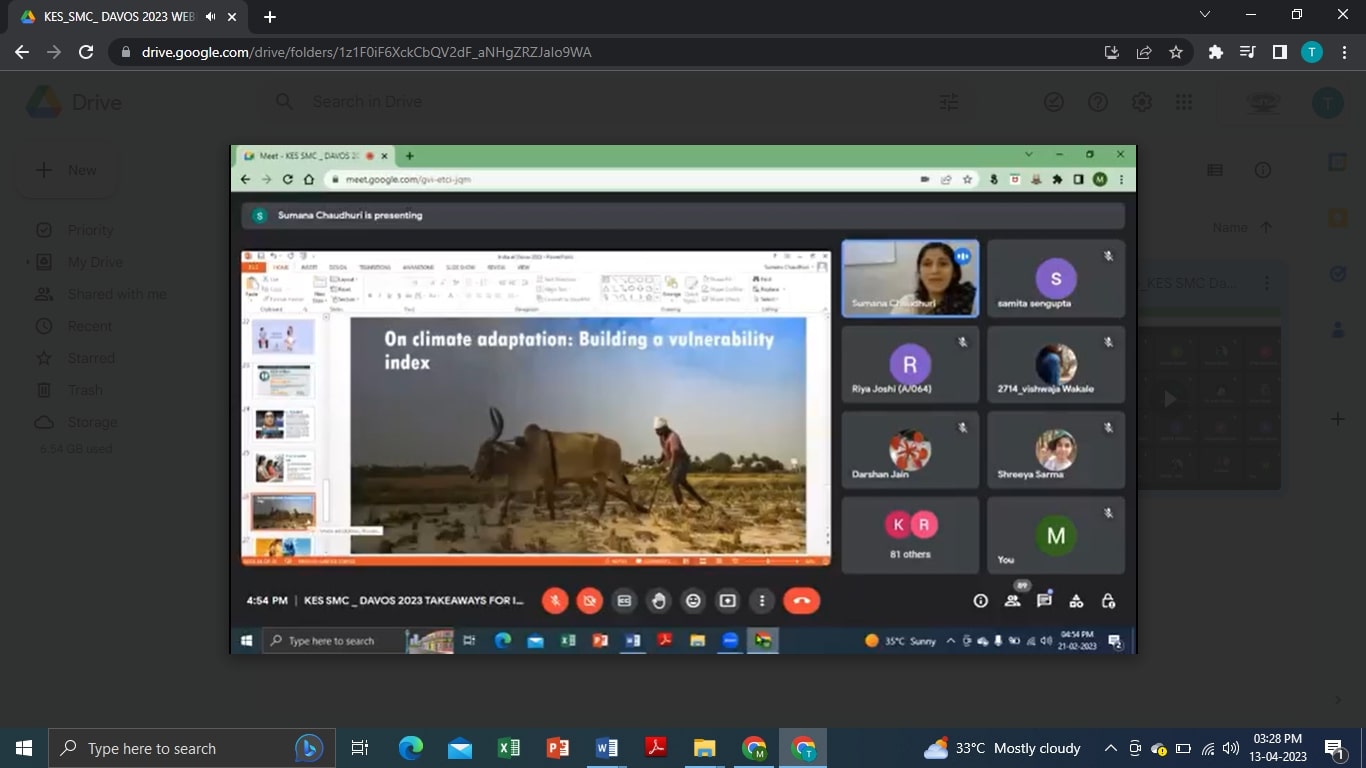Open Trash in Drive sidebar

pyautogui.click(x=85, y=390)
